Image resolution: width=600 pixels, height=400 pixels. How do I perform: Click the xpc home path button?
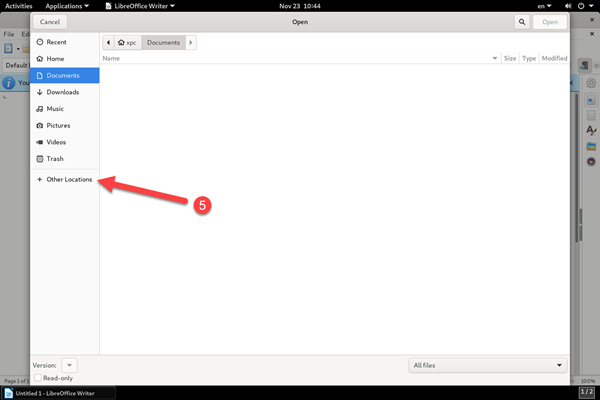click(x=127, y=42)
